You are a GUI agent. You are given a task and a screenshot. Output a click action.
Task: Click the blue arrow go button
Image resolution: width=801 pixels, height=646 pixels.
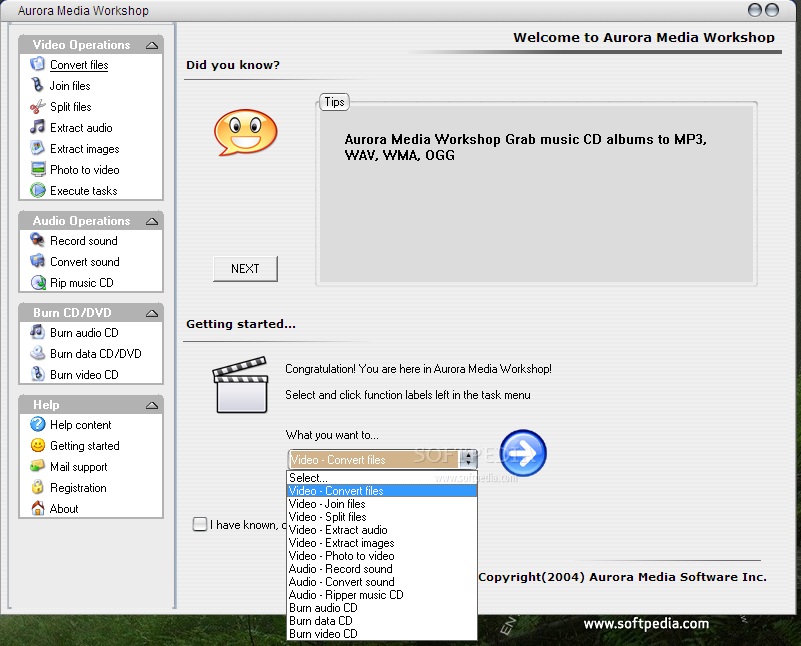(x=523, y=453)
